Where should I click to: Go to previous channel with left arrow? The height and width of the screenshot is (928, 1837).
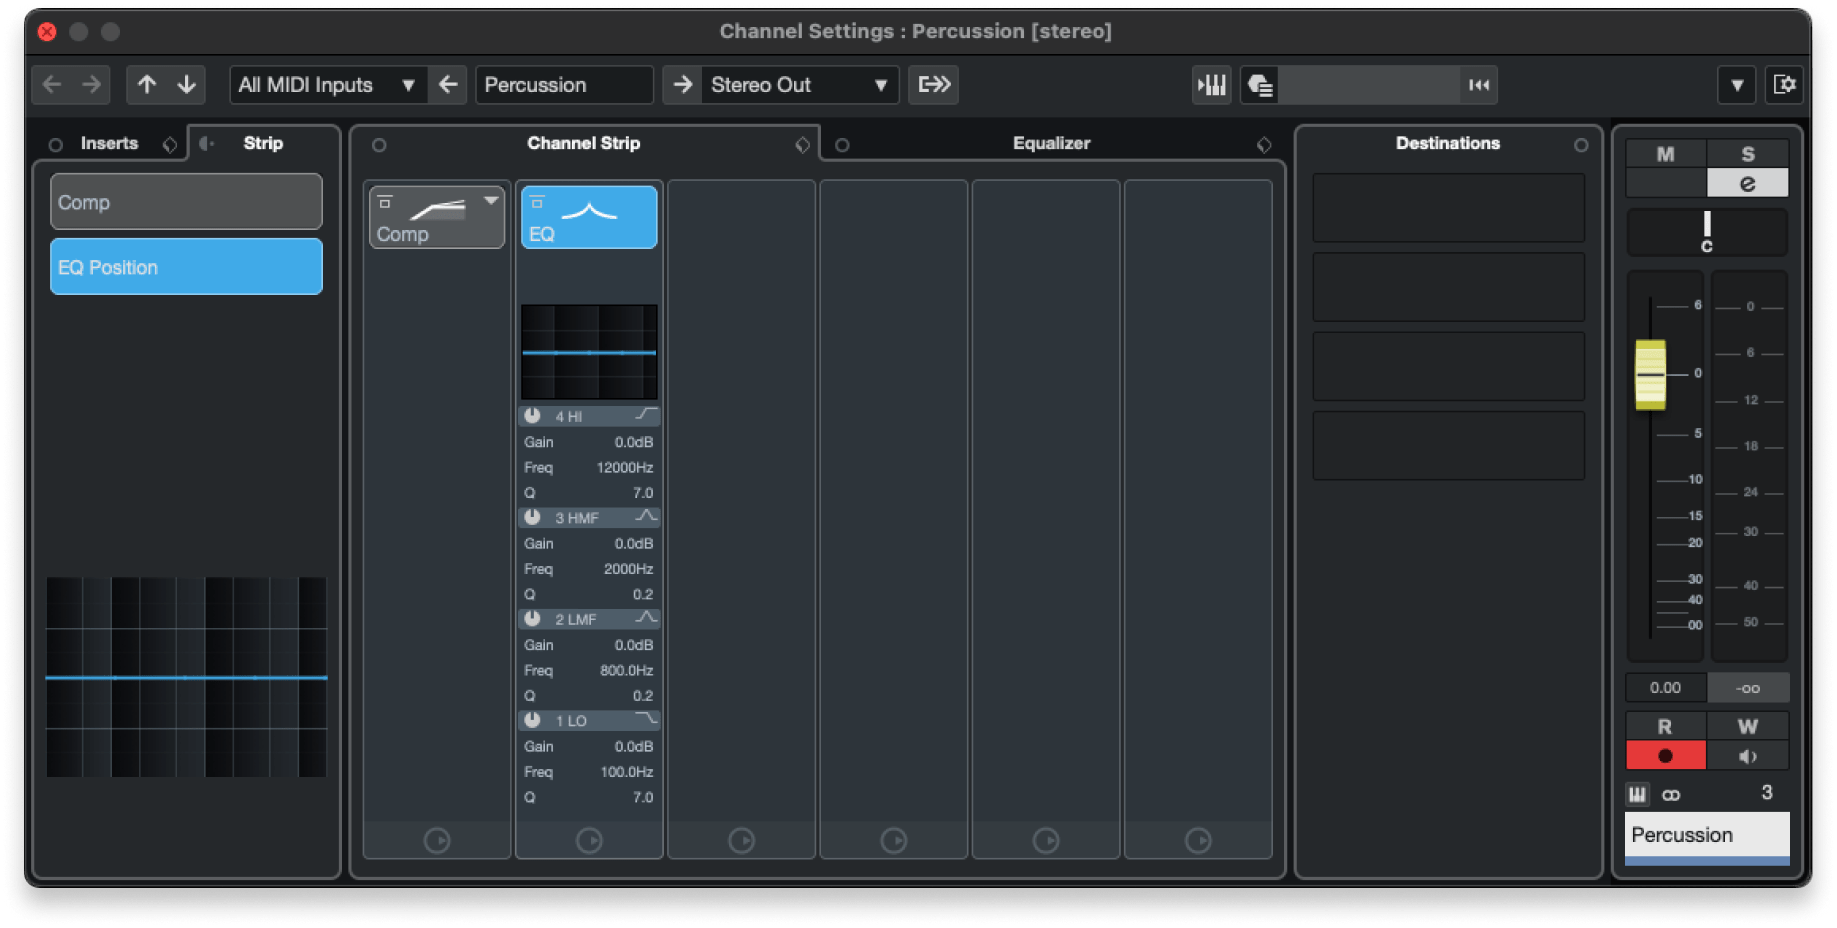click(x=52, y=85)
